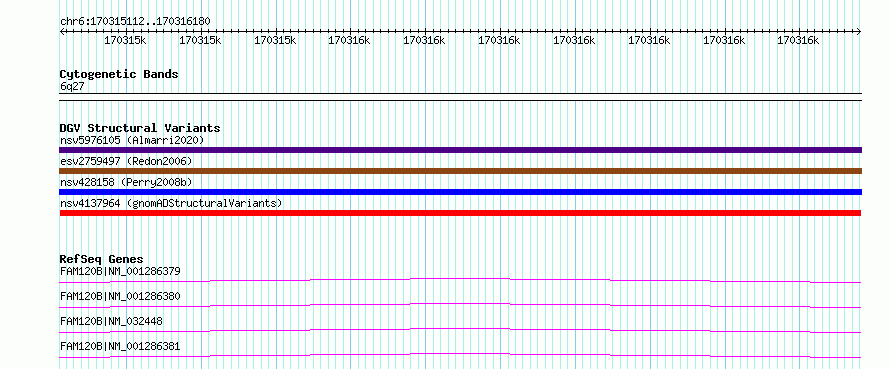Click the RefSeq Genes track title
The width and height of the screenshot is (890, 369).
101,259
